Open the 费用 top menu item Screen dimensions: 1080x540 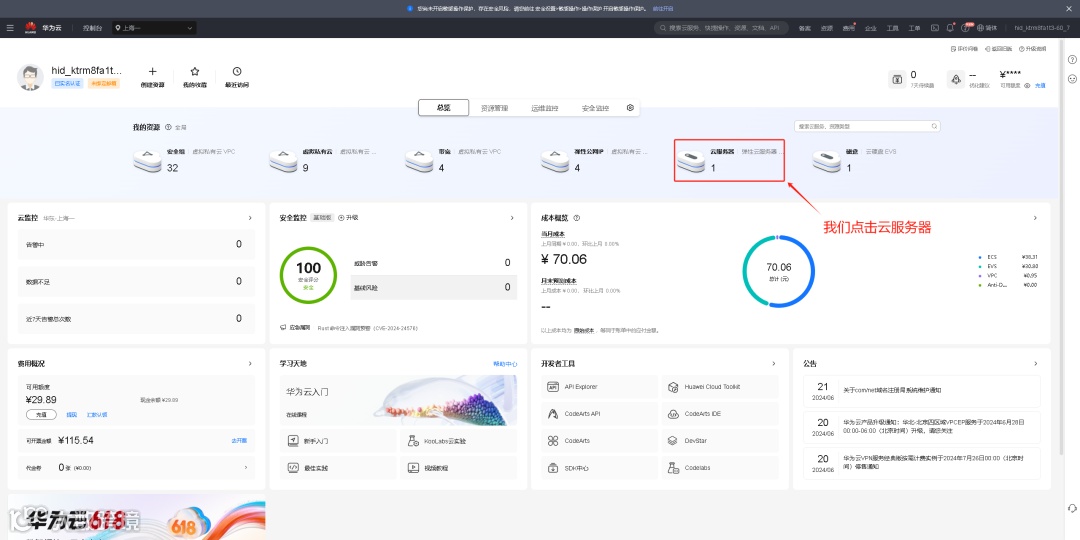(x=849, y=28)
